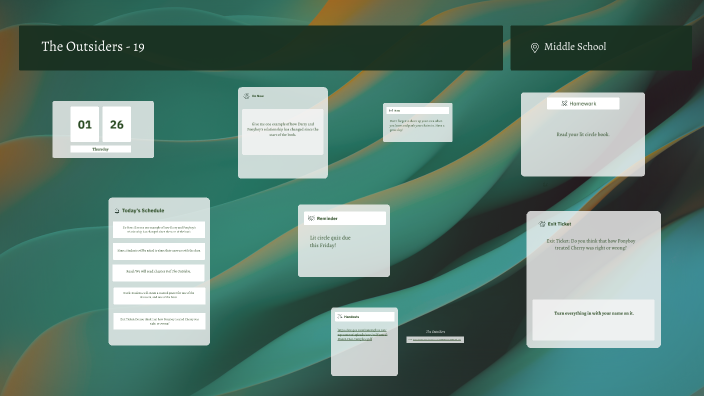Click the location pin icon beside Middle School
The height and width of the screenshot is (396, 704).
click(534, 48)
